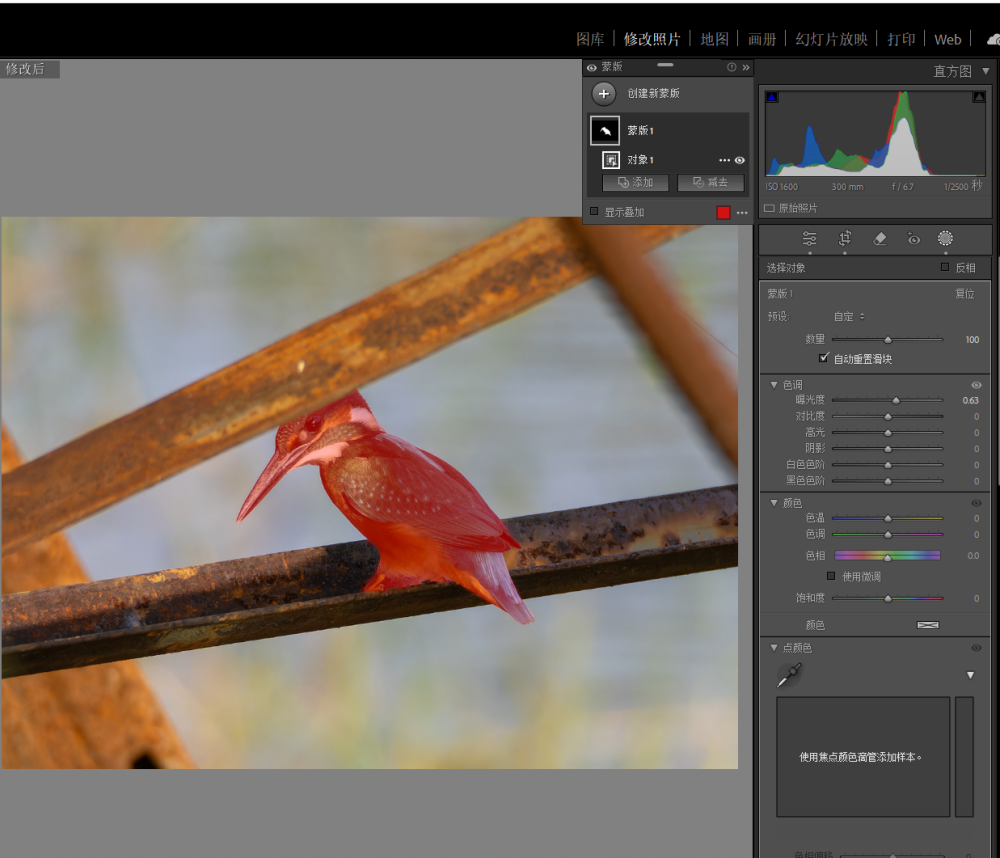Click the exposure value 0.63 field
The image size is (1000, 858).
pos(970,401)
